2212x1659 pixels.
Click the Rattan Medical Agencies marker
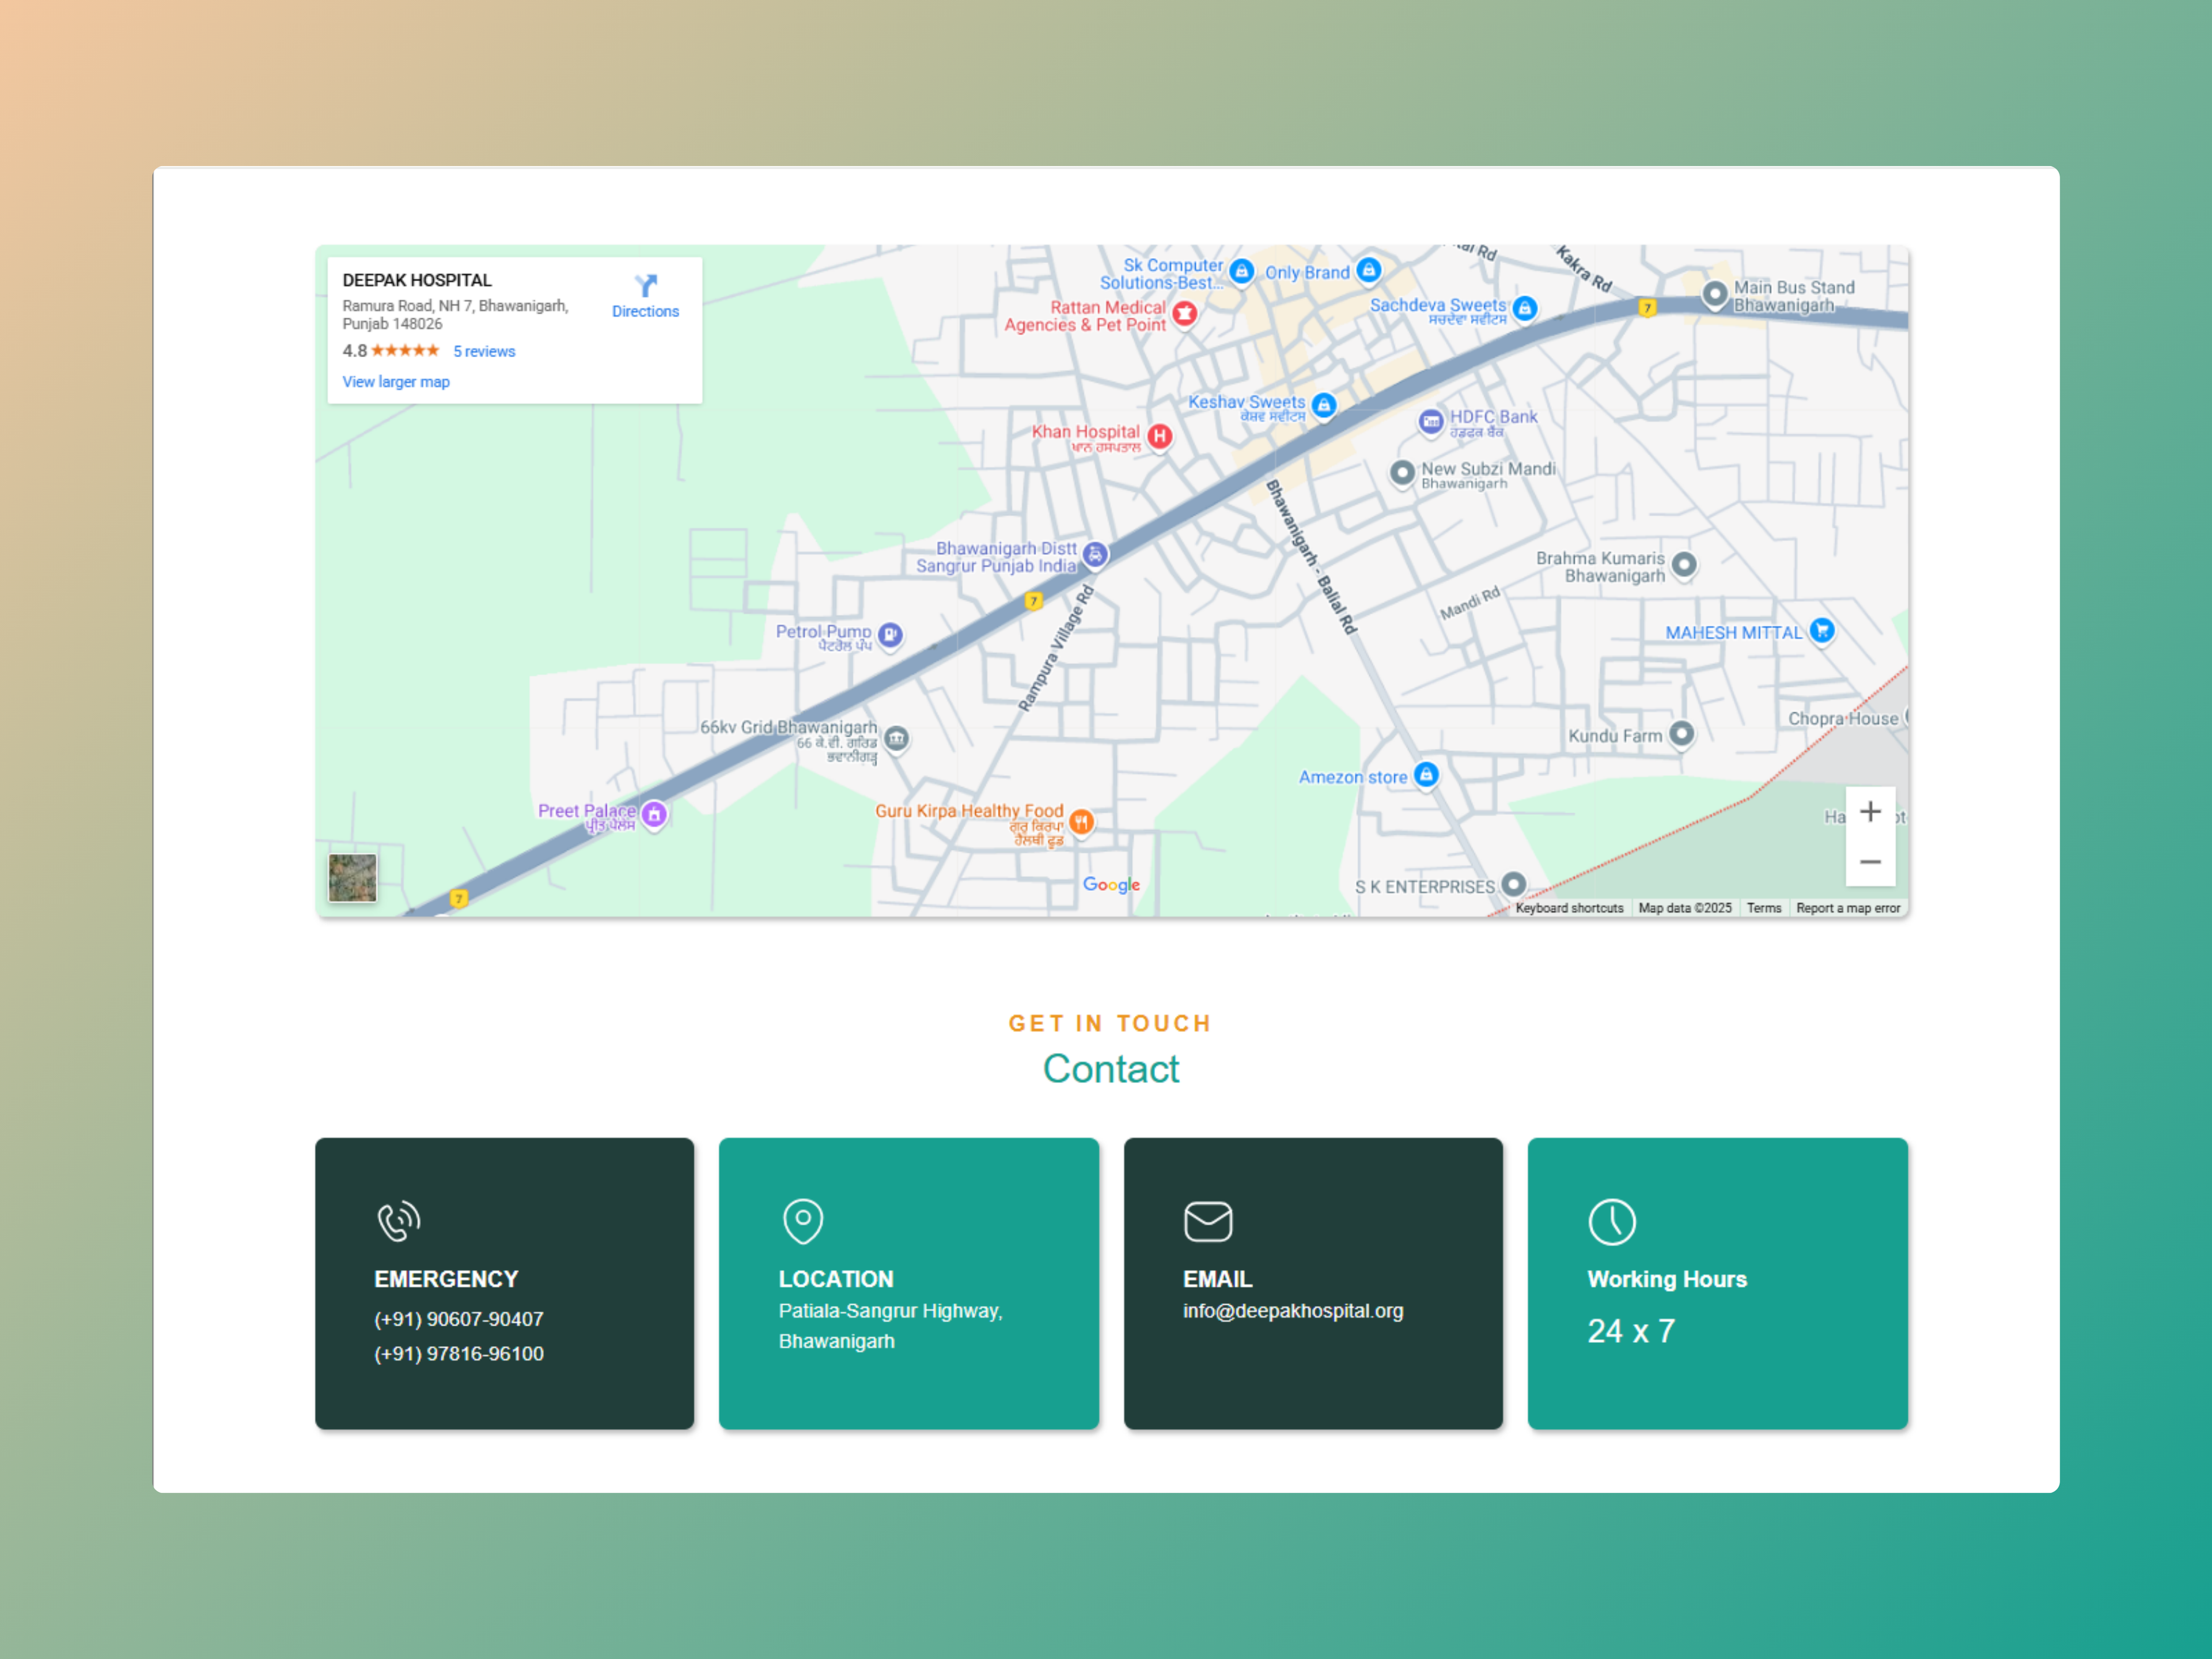pyautogui.click(x=1185, y=313)
